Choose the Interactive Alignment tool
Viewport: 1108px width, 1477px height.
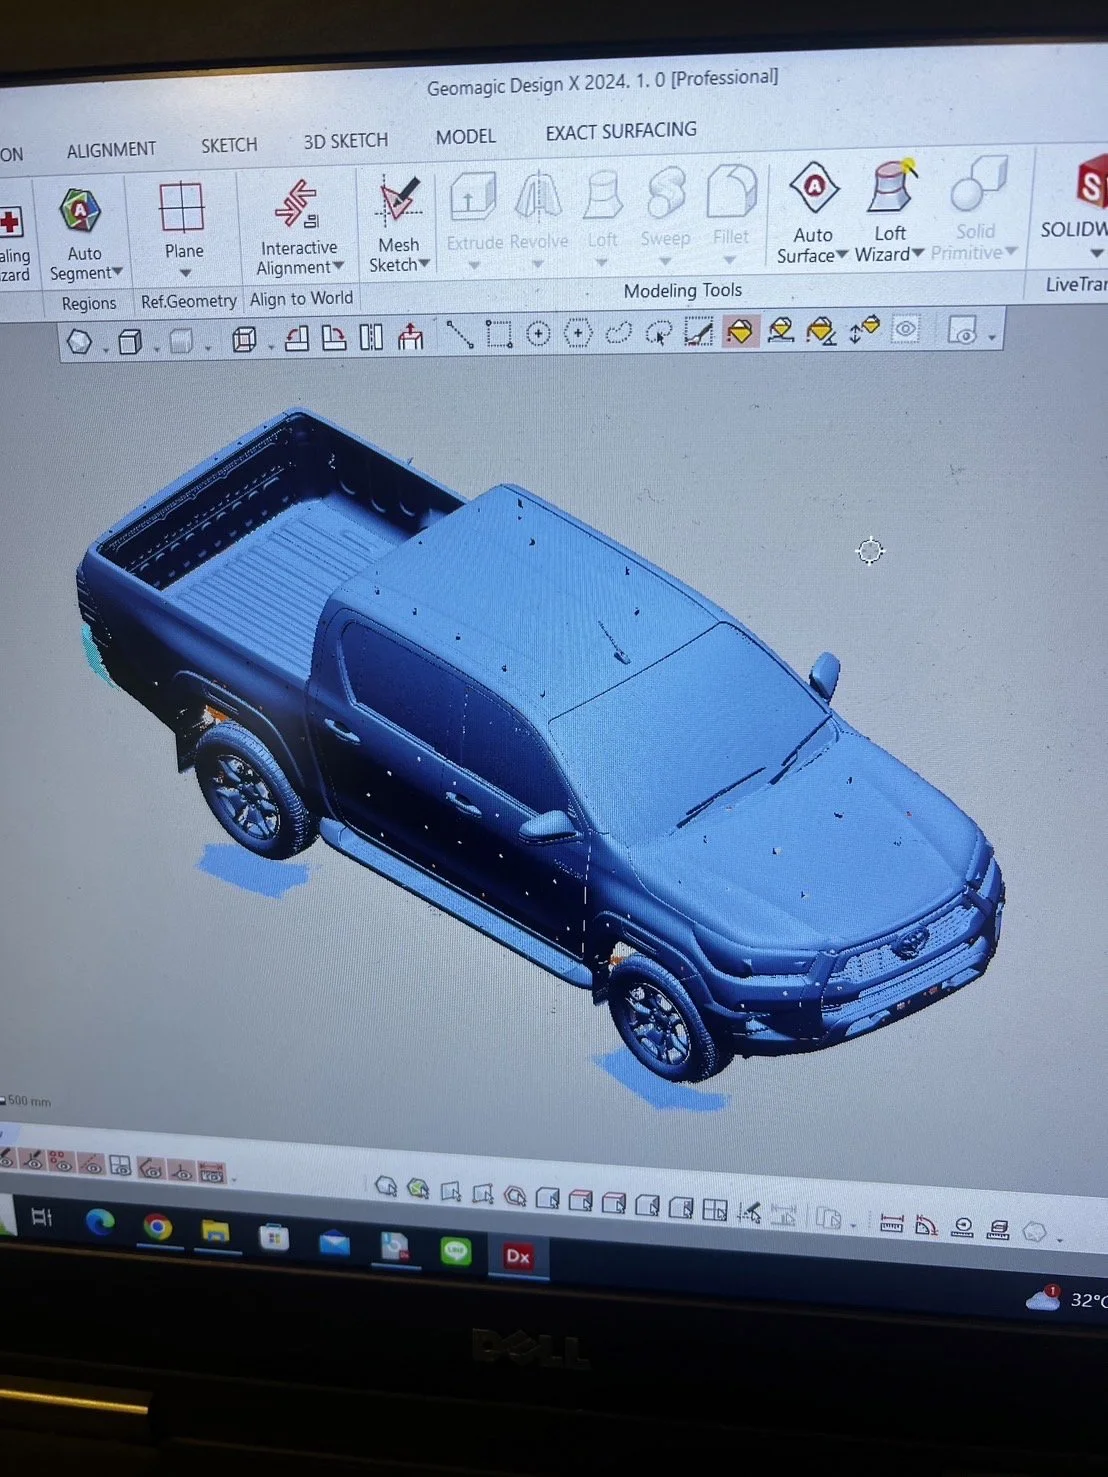point(299,229)
